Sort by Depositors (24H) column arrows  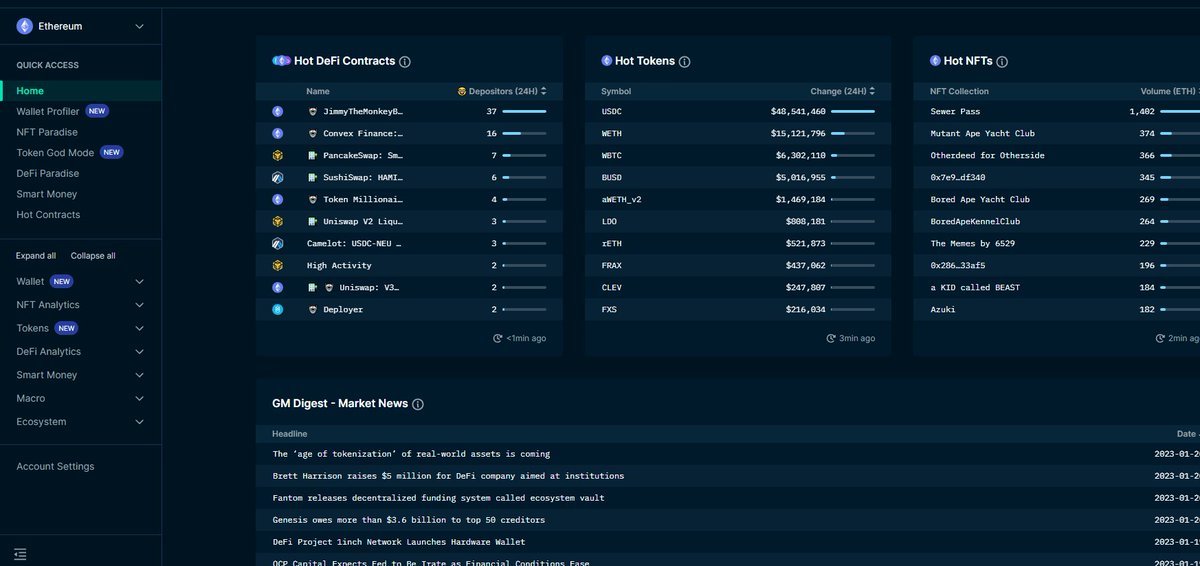click(543, 91)
